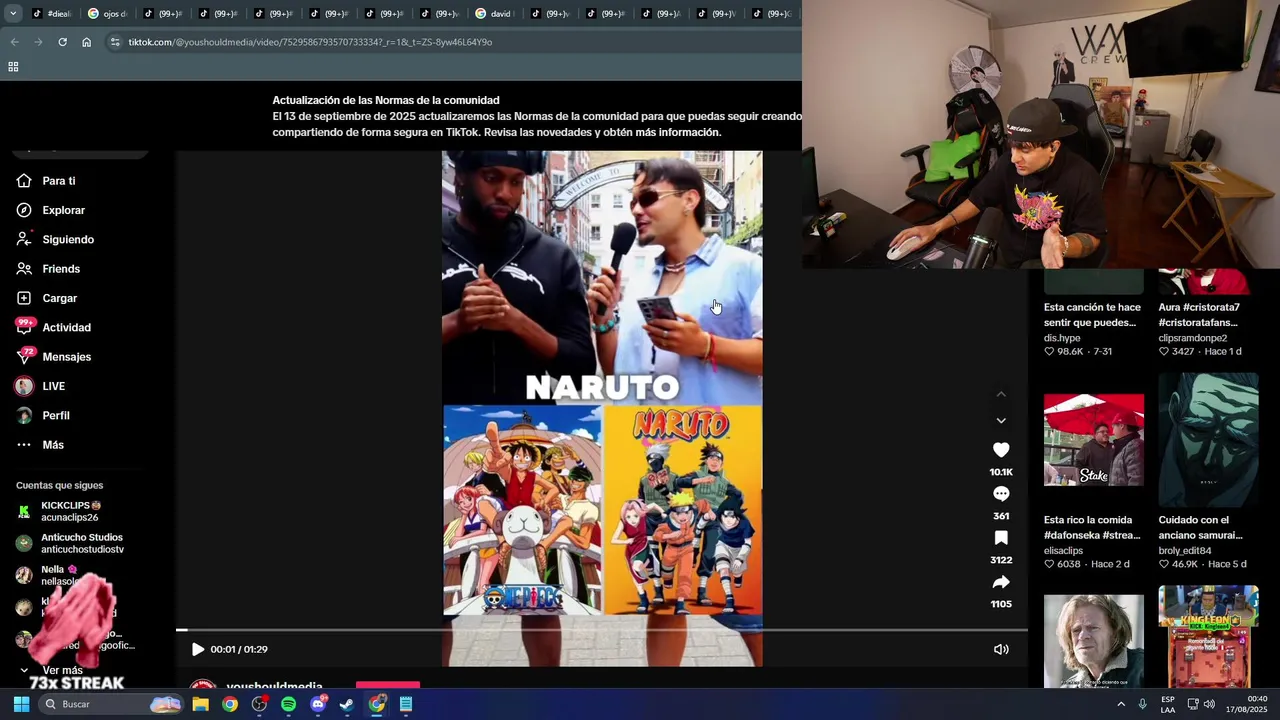Viewport: 1280px width, 720px height.
Task: Open the long-haired man video thumbnail
Action: coord(1094,641)
